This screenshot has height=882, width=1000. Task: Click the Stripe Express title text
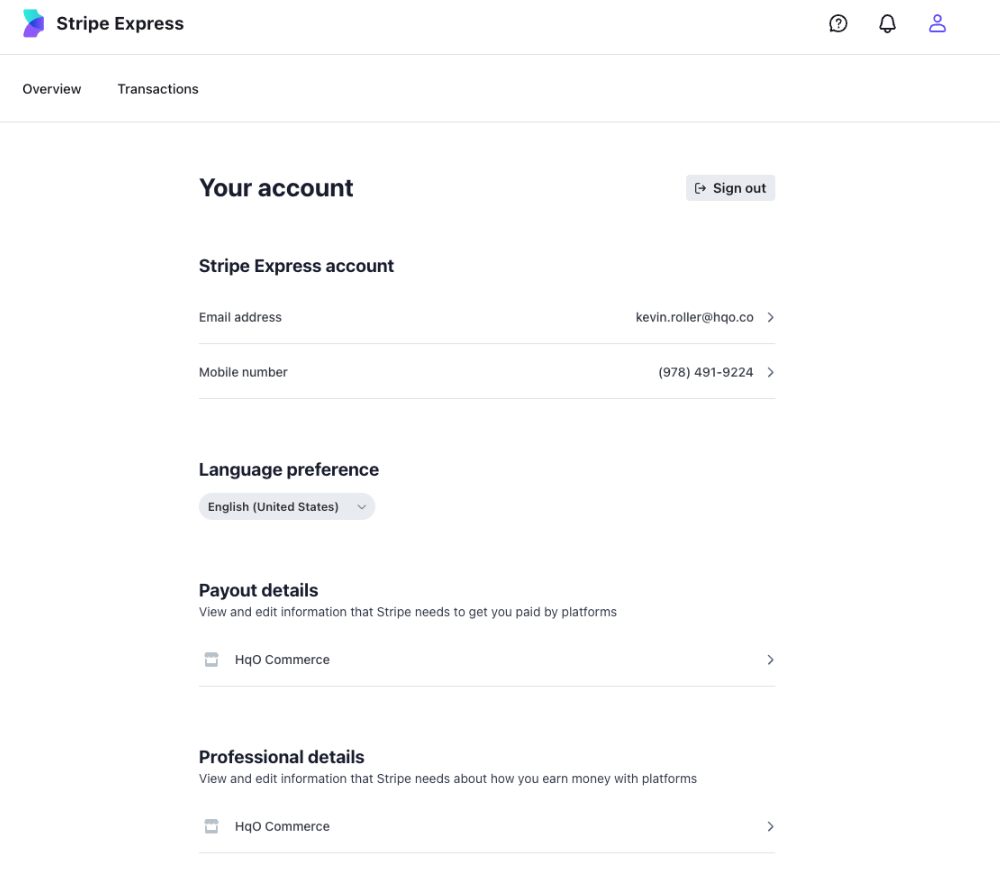point(120,24)
